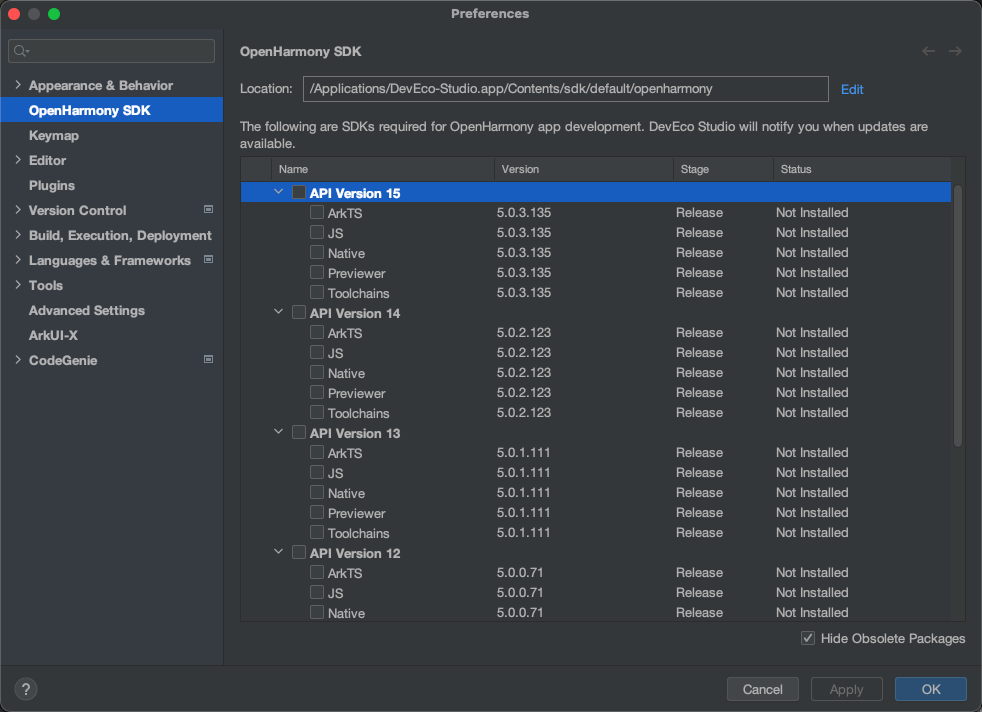This screenshot has width=982, height=712.
Task: Confirm with the OK button
Action: pos(931,689)
